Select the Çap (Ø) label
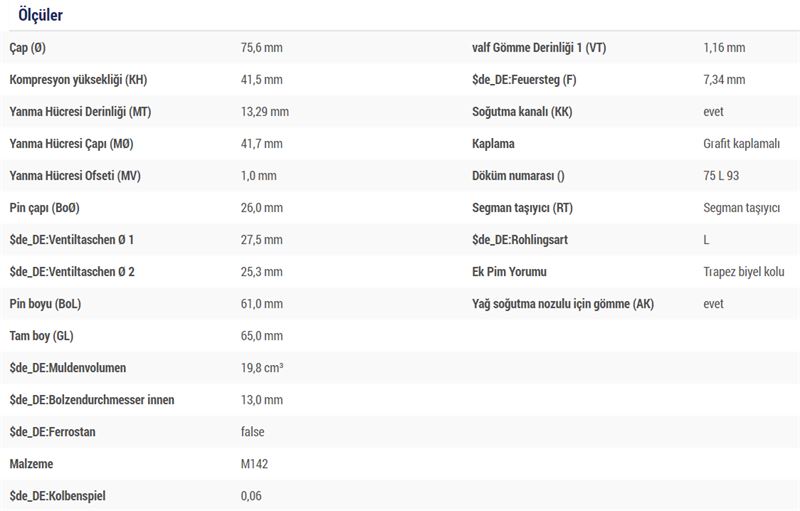The width and height of the screenshot is (800, 511). [x=28, y=48]
